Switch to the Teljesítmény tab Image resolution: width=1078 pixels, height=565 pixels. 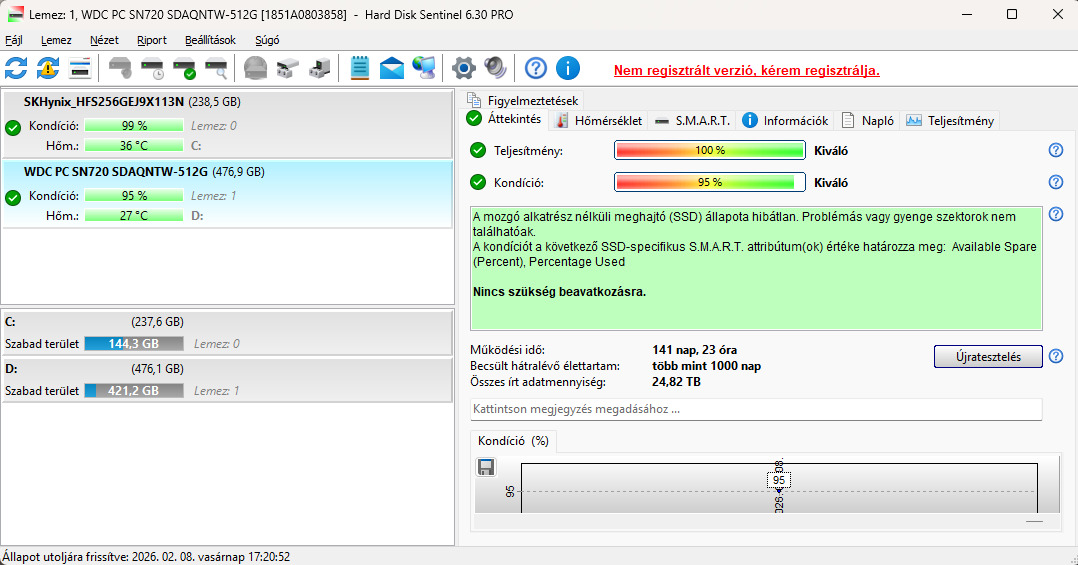pyautogui.click(x=949, y=121)
